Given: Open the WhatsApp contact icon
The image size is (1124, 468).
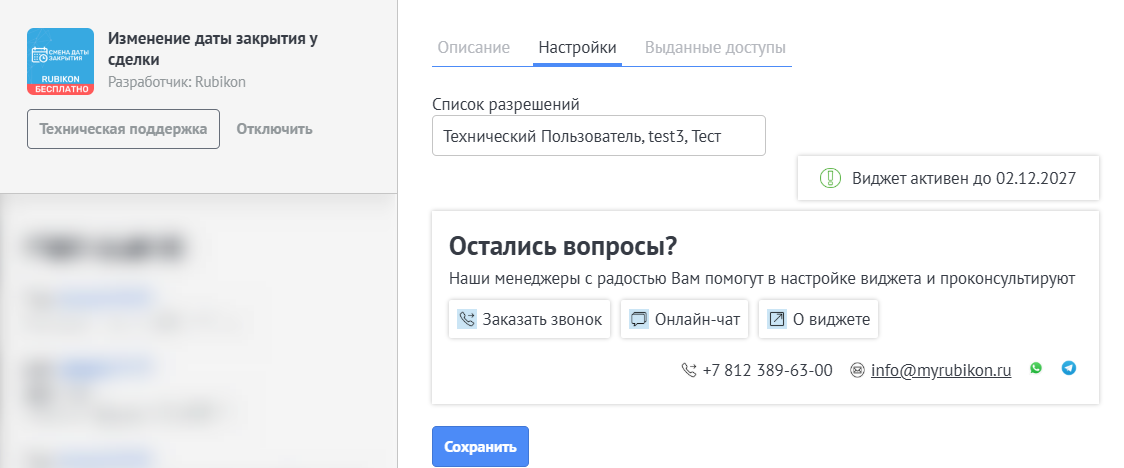Looking at the screenshot, I should point(1036,368).
